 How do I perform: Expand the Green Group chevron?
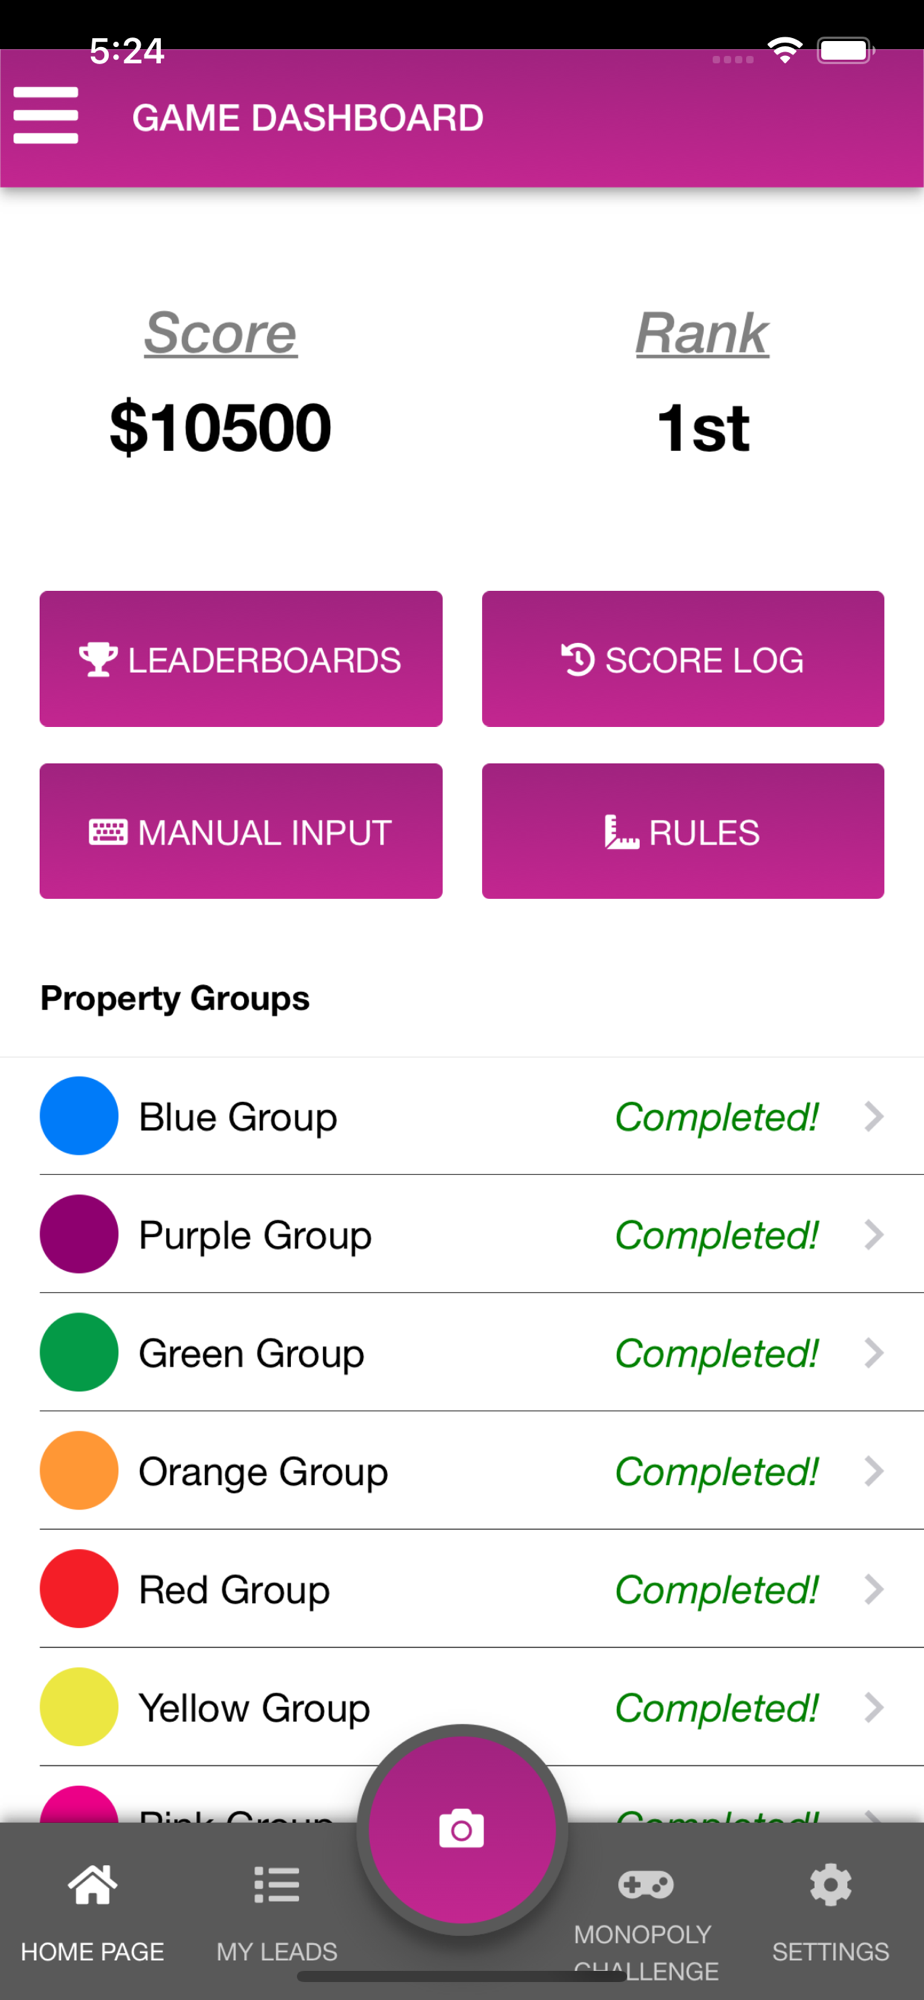point(874,1352)
